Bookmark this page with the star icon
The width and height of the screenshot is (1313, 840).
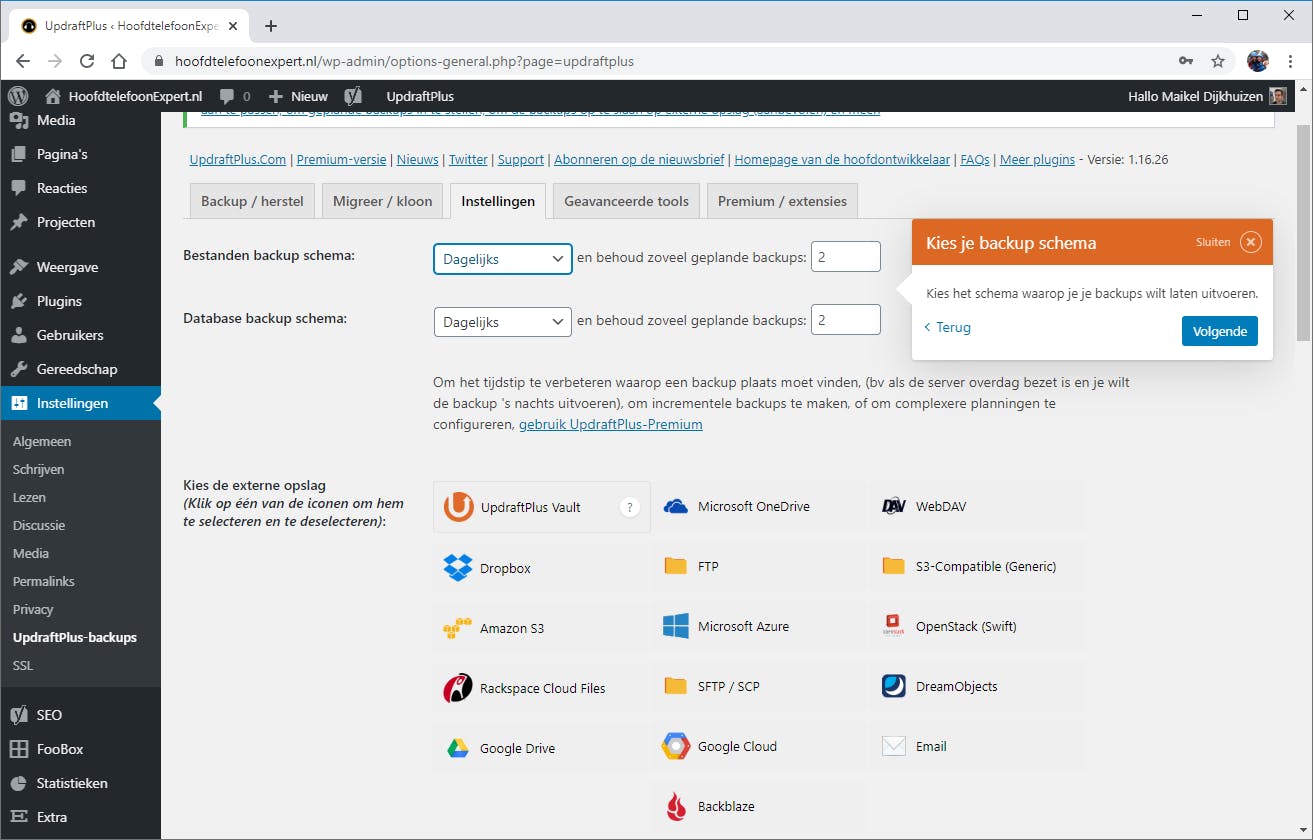(x=1218, y=61)
